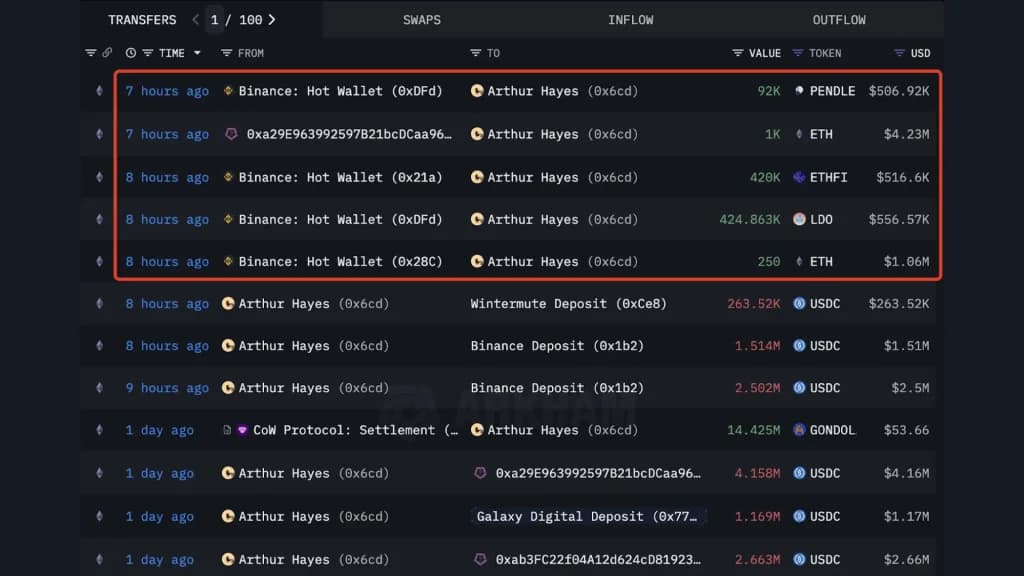
Task: Open Binance: Hot Wallet (0xDFd) on the PENDLE row
Action: tap(340, 91)
